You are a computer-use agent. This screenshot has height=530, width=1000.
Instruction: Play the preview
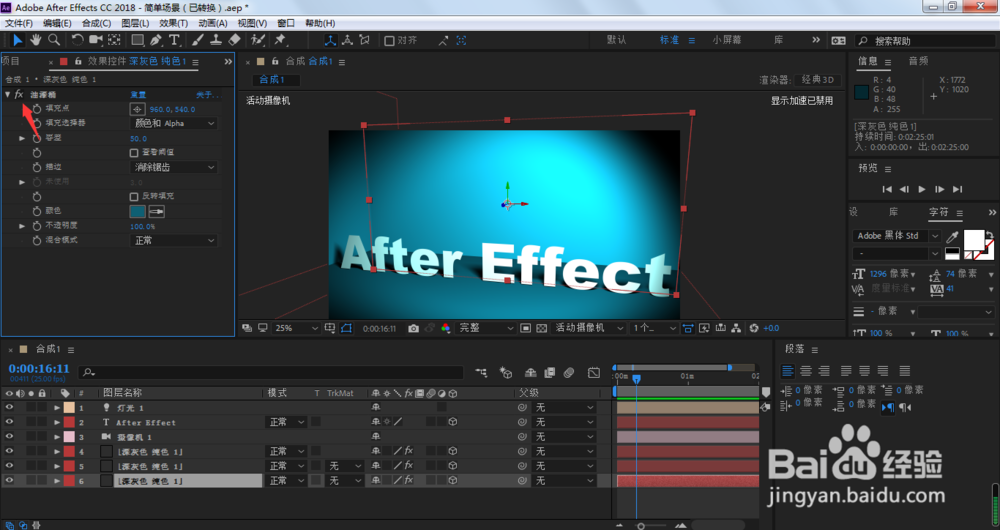coord(922,189)
